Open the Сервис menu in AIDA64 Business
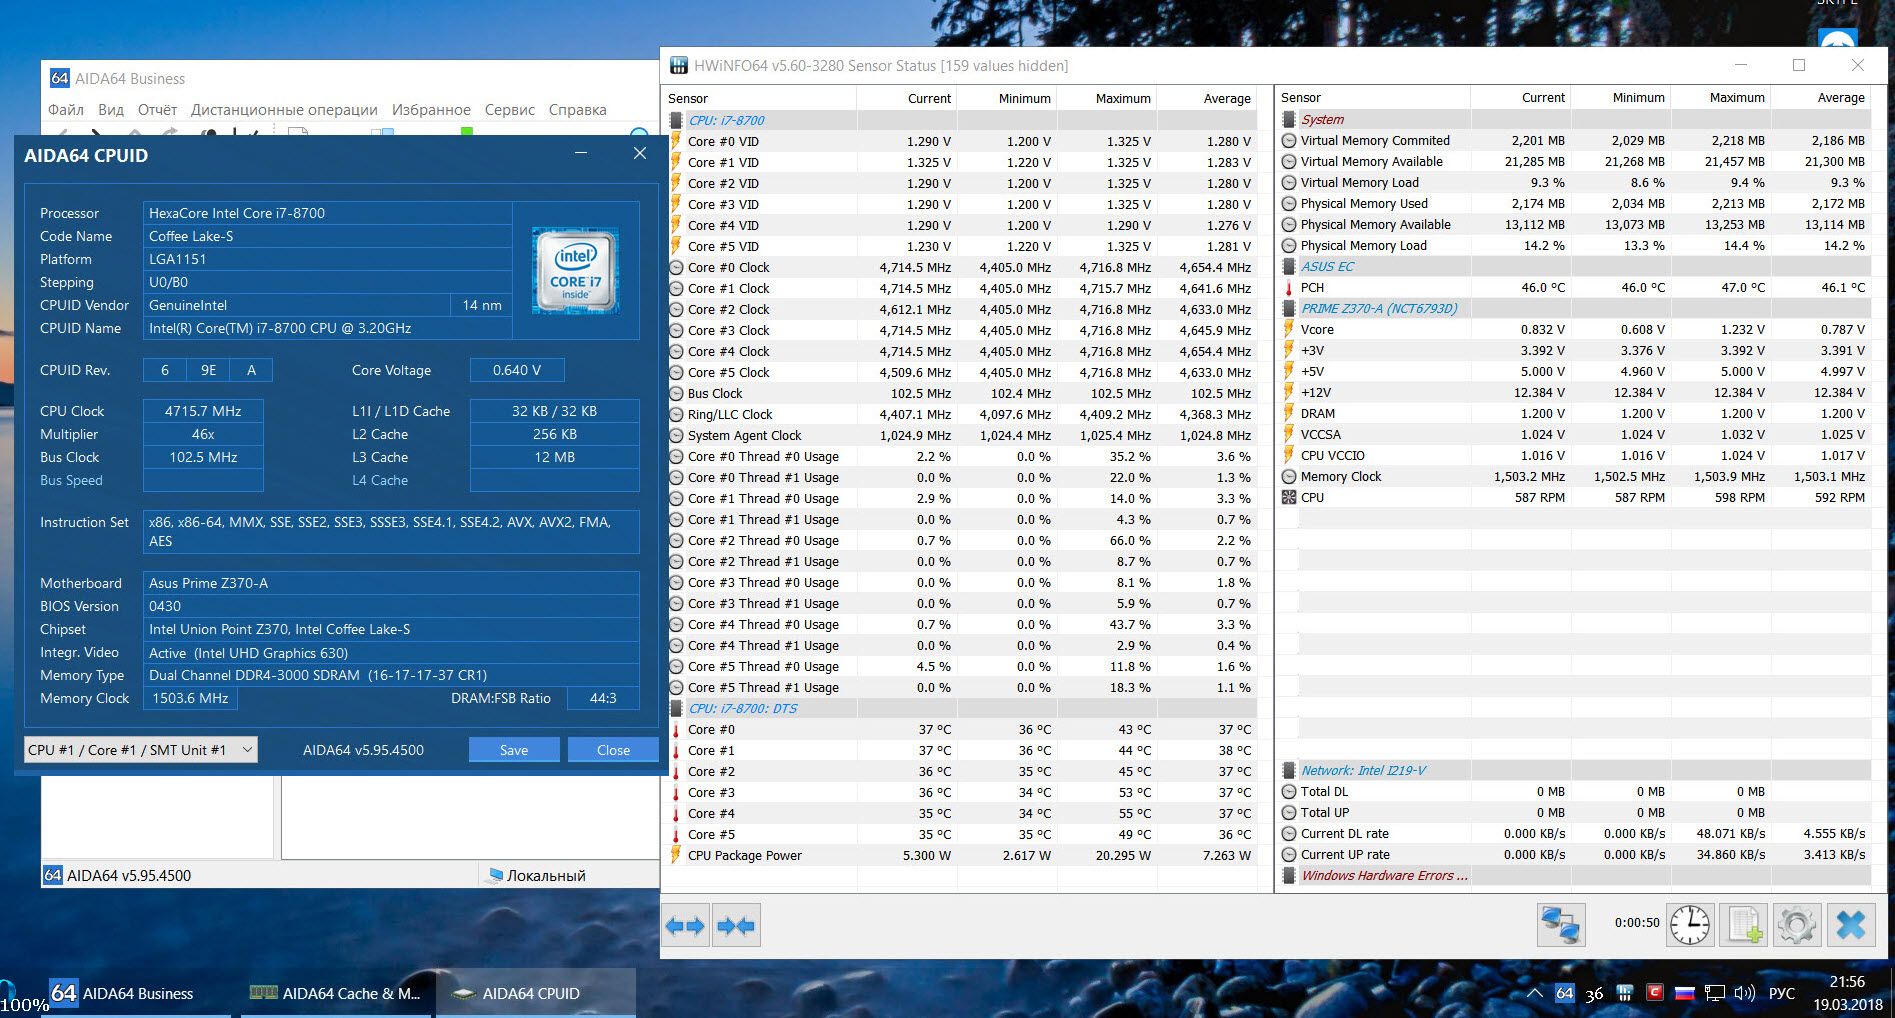The width and height of the screenshot is (1895, 1018). (510, 110)
